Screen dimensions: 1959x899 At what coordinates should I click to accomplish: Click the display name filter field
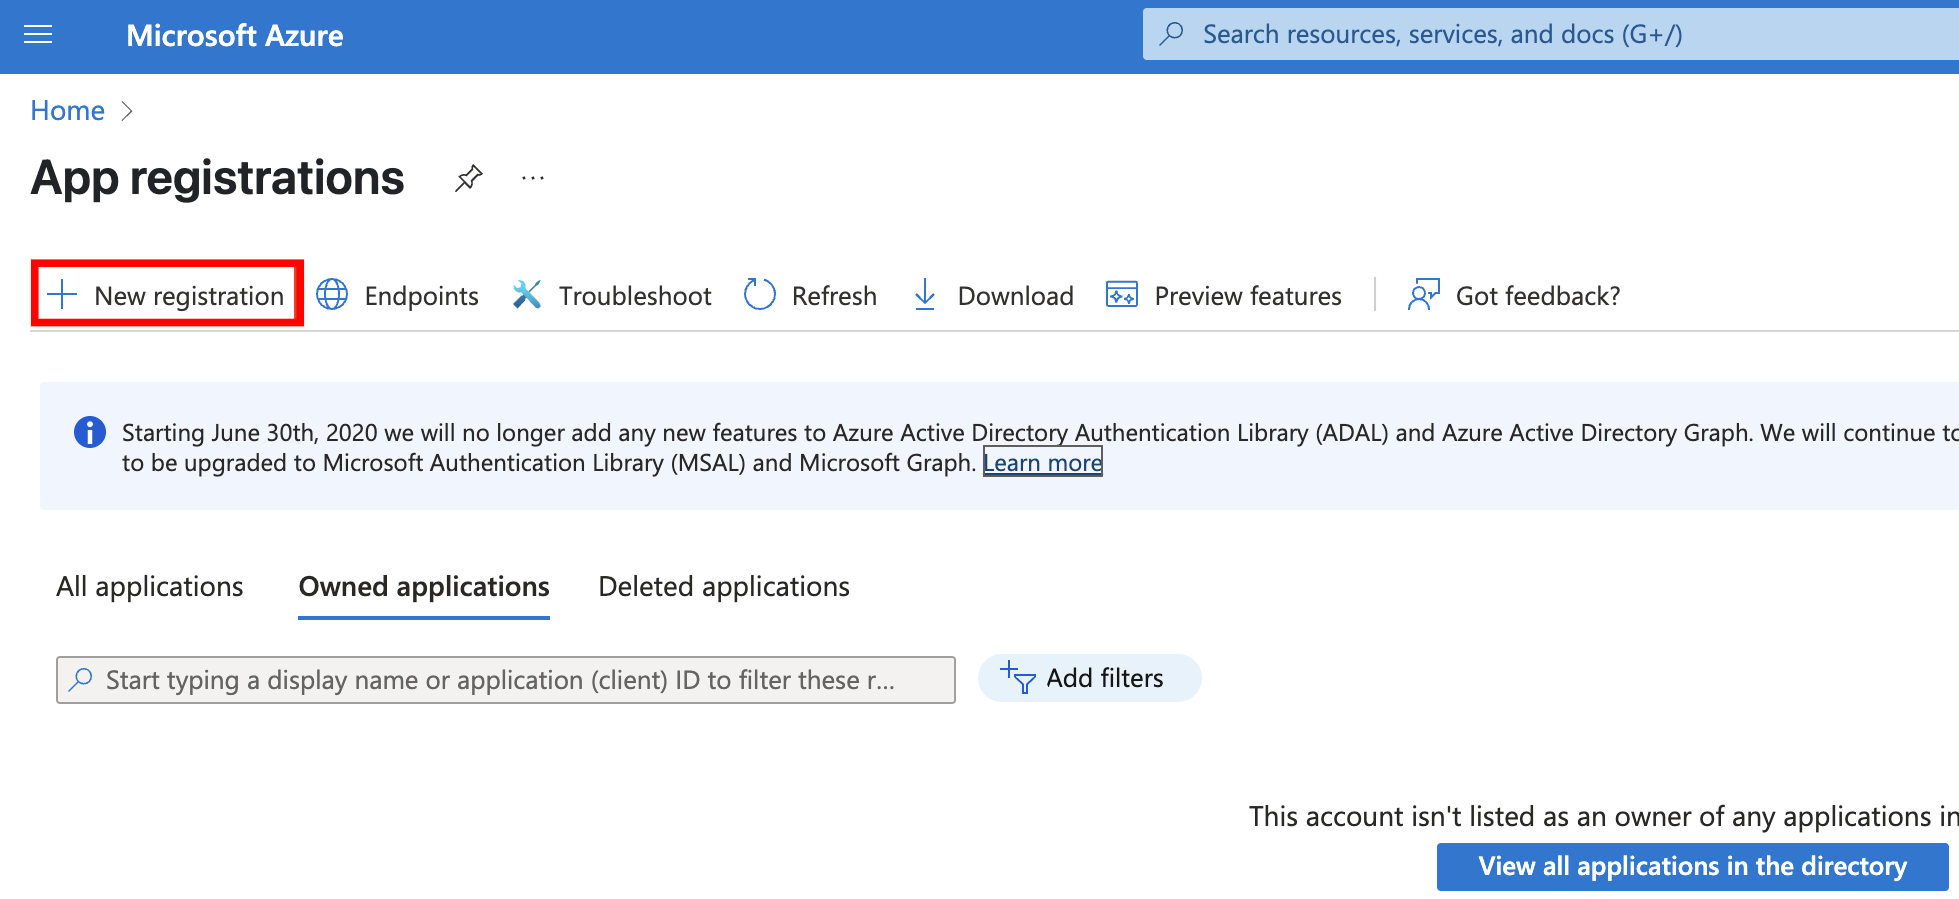(x=505, y=680)
